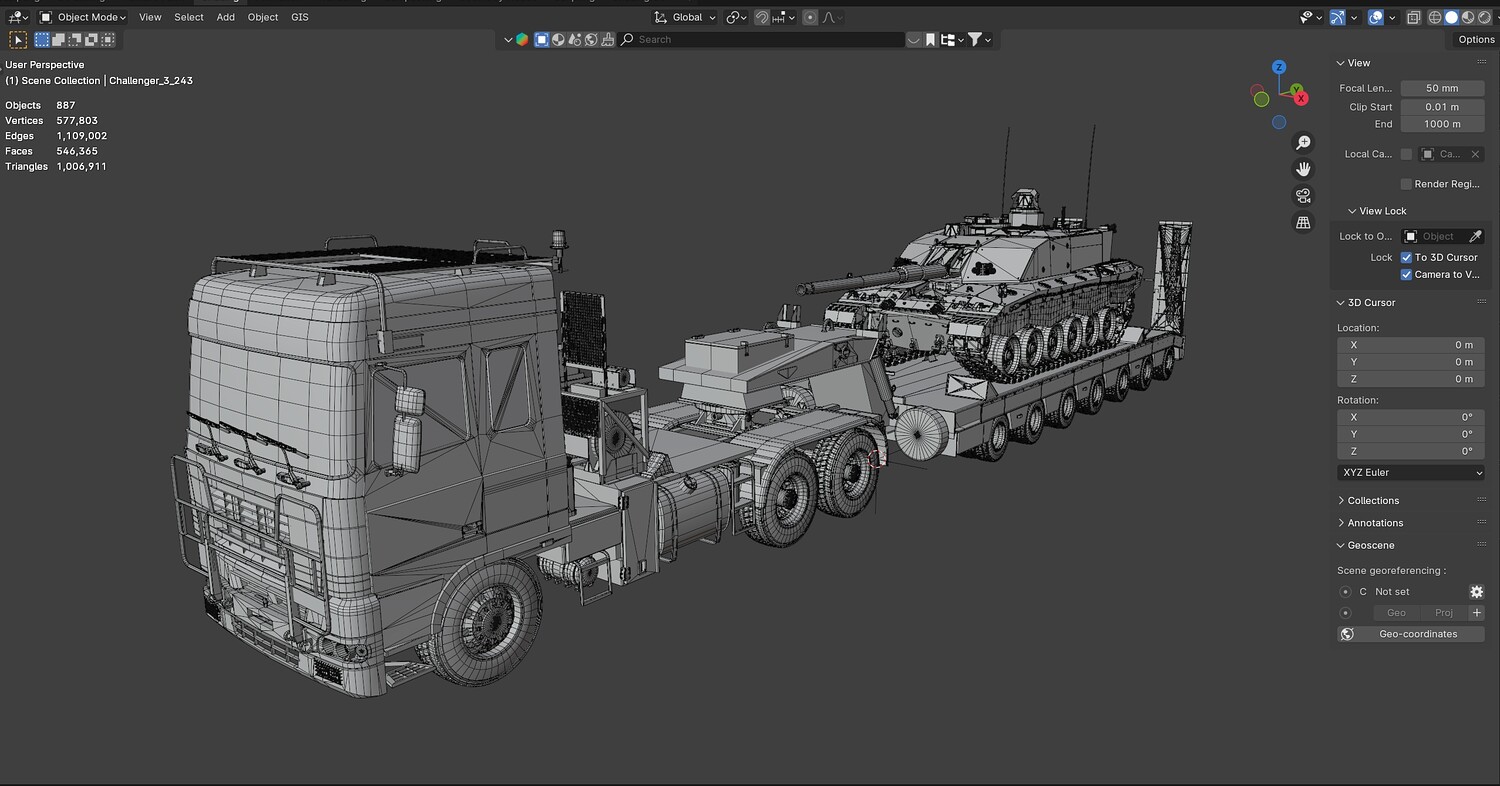Toggle proportional editing
Screen dimensions: 1500x786
tap(810, 17)
